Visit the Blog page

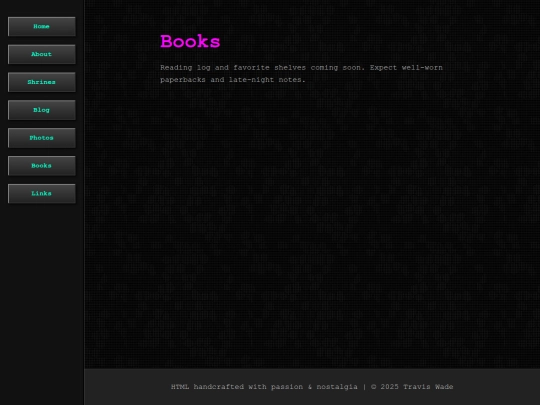click(42, 110)
